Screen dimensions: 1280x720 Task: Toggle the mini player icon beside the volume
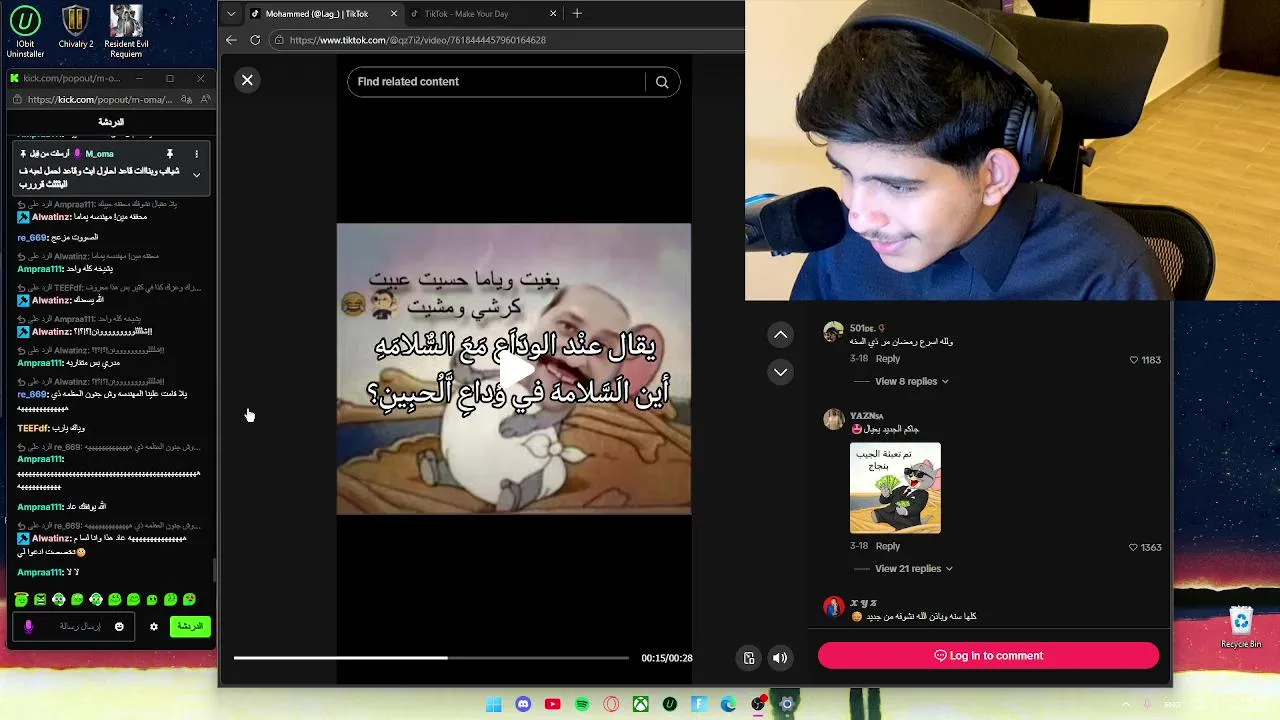[x=749, y=658]
